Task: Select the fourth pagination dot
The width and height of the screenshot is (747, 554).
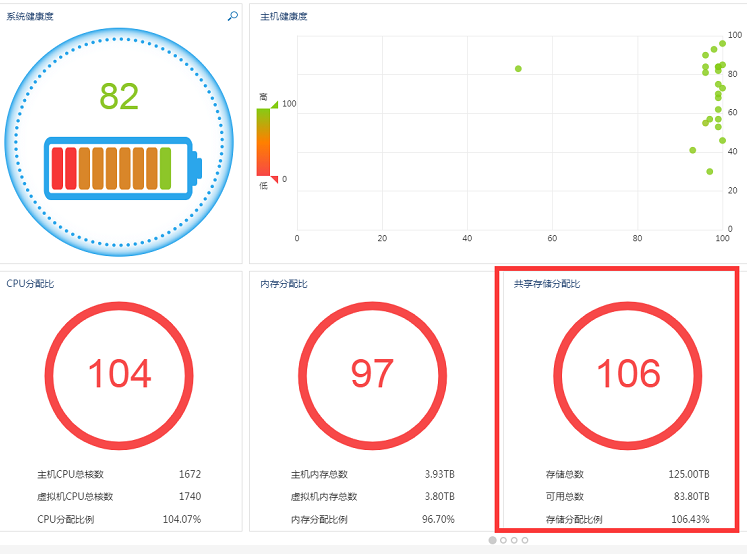Action: click(x=525, y=540)
